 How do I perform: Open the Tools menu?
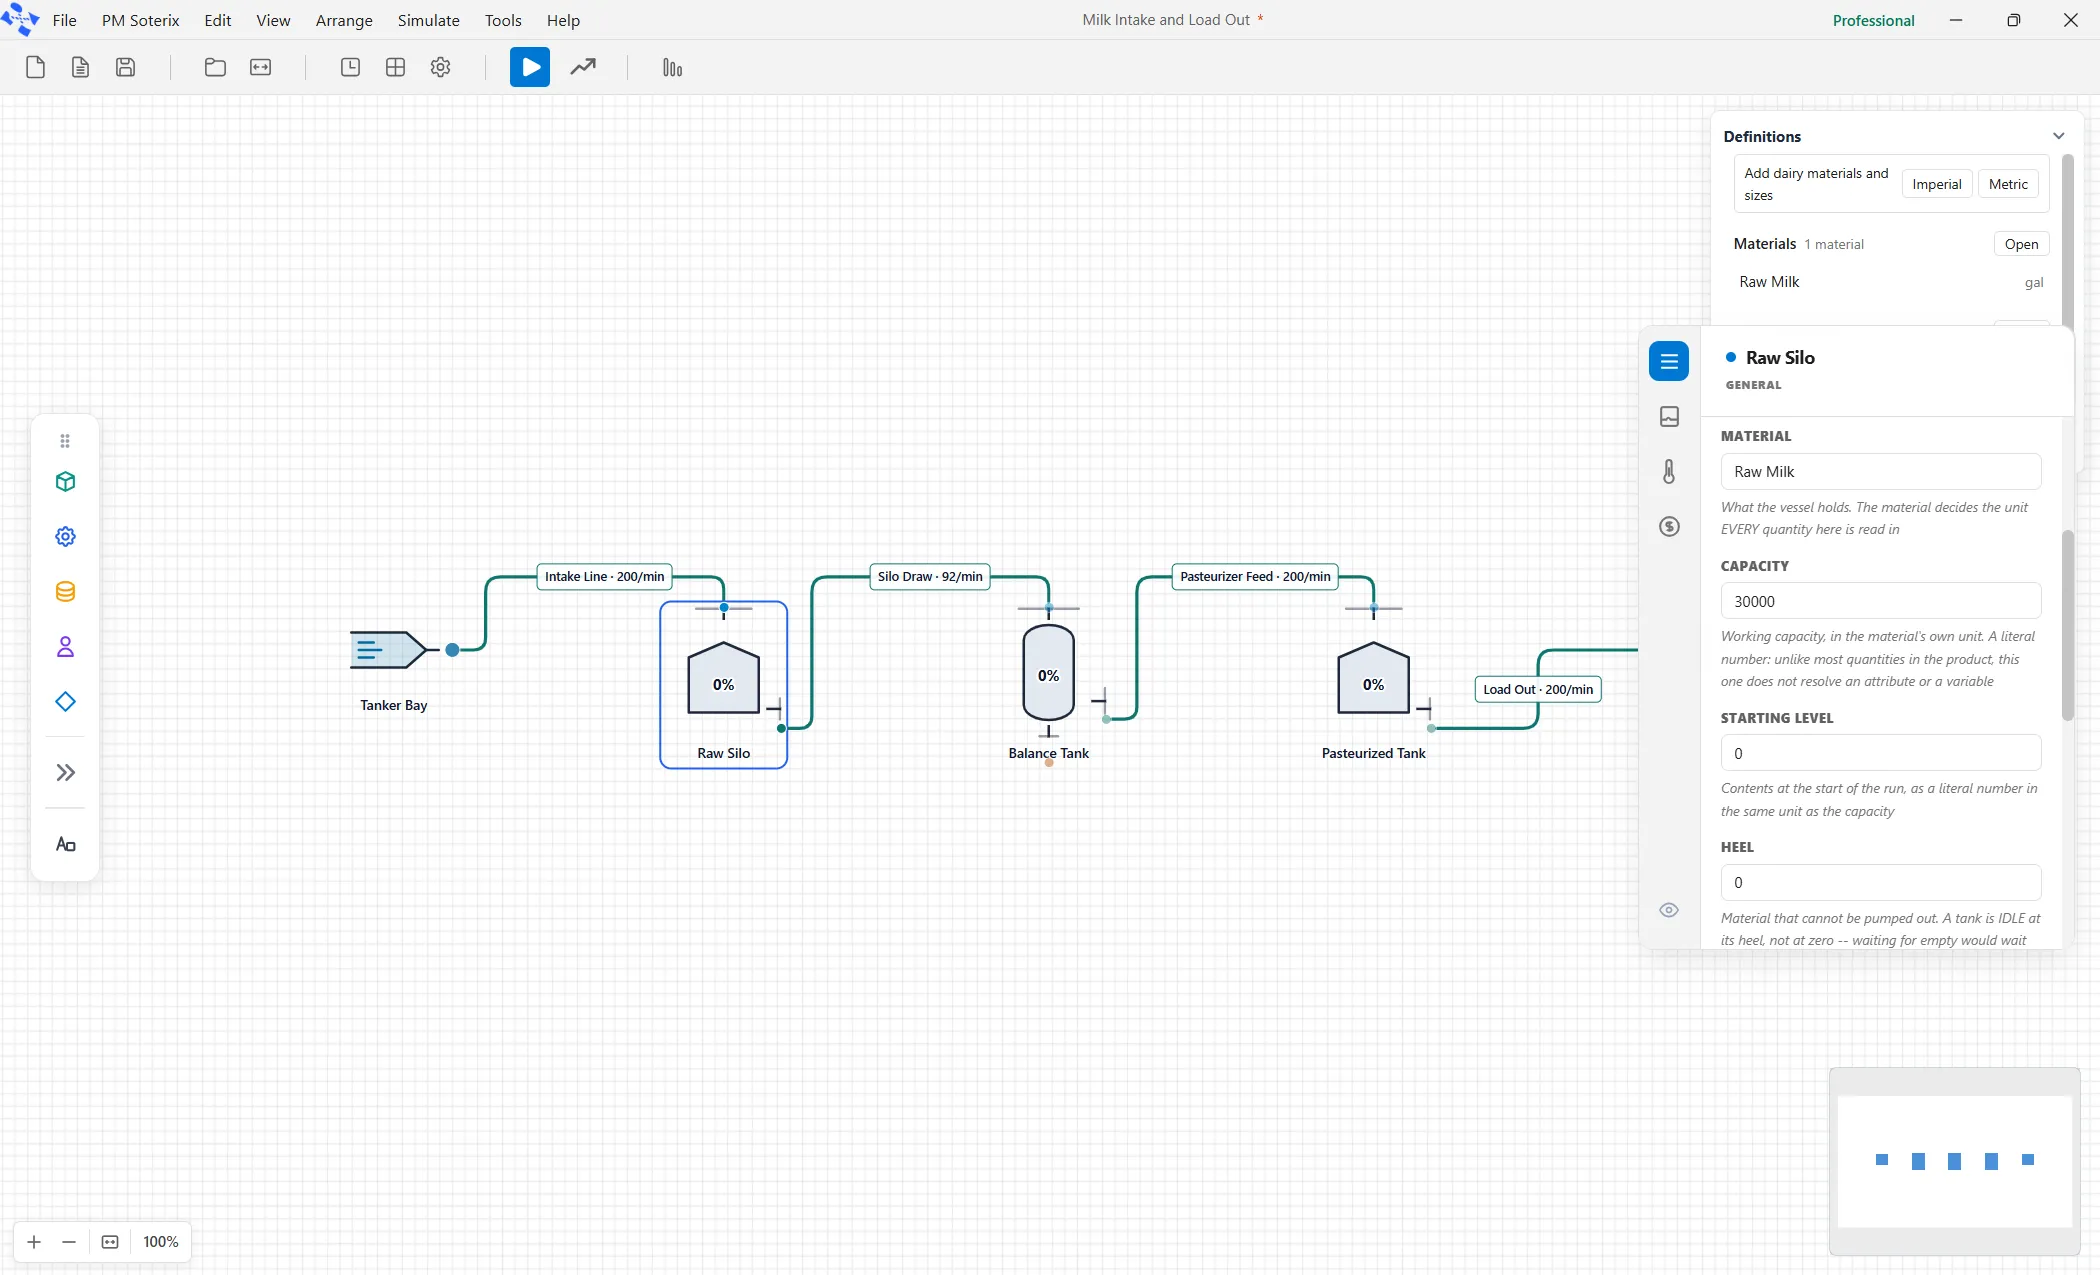(x=503, y=20)
